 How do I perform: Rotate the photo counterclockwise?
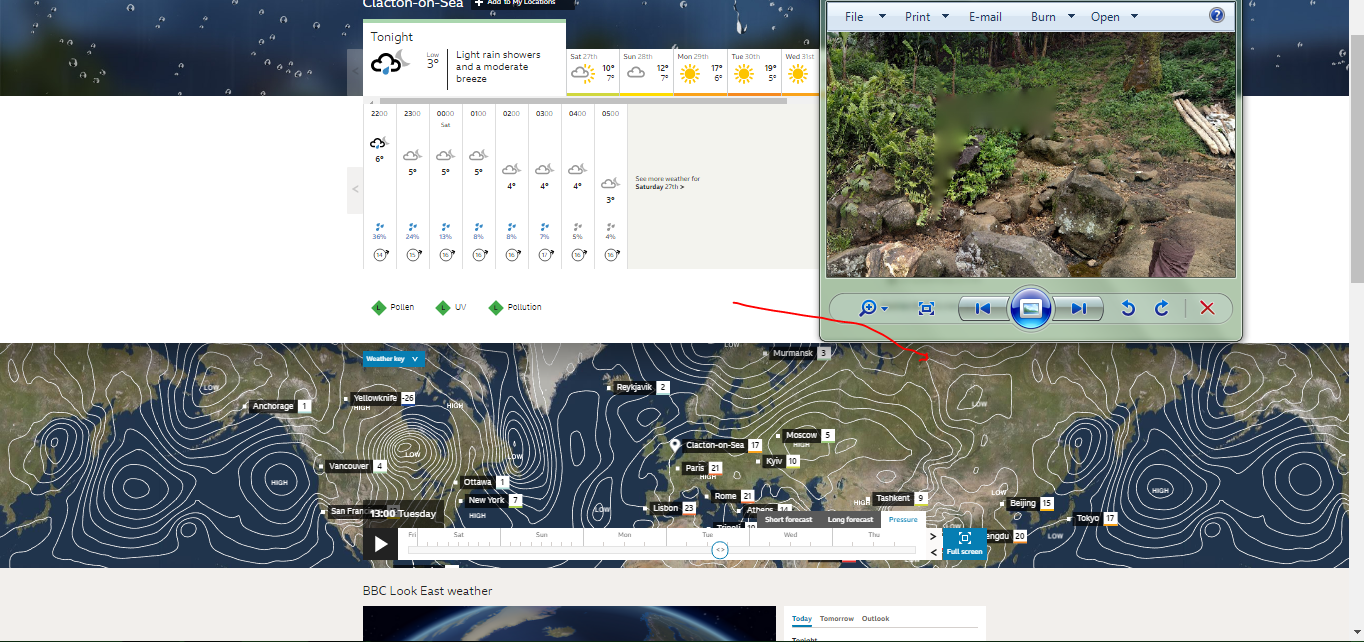[1128, 308]
